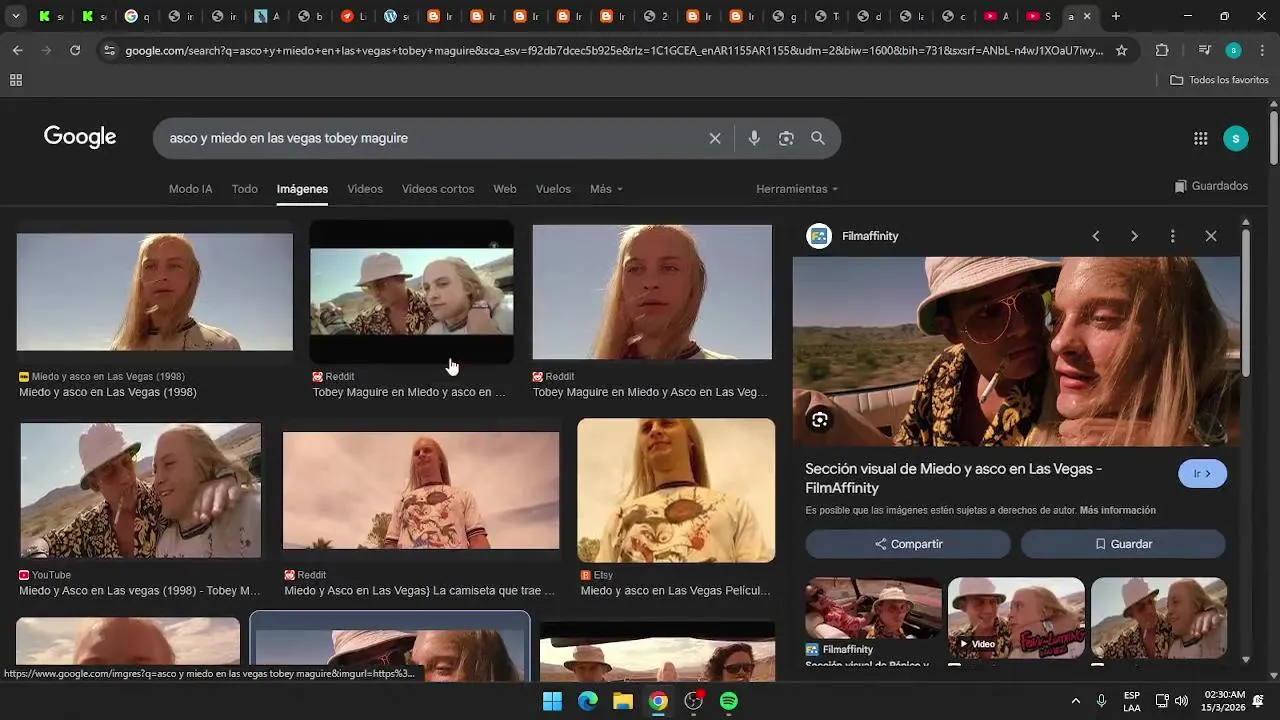This screenshot has height=720, width=1280.
Task: Open Todos los favoritos bookmarks folder
Action: [x=1219, y=80]
